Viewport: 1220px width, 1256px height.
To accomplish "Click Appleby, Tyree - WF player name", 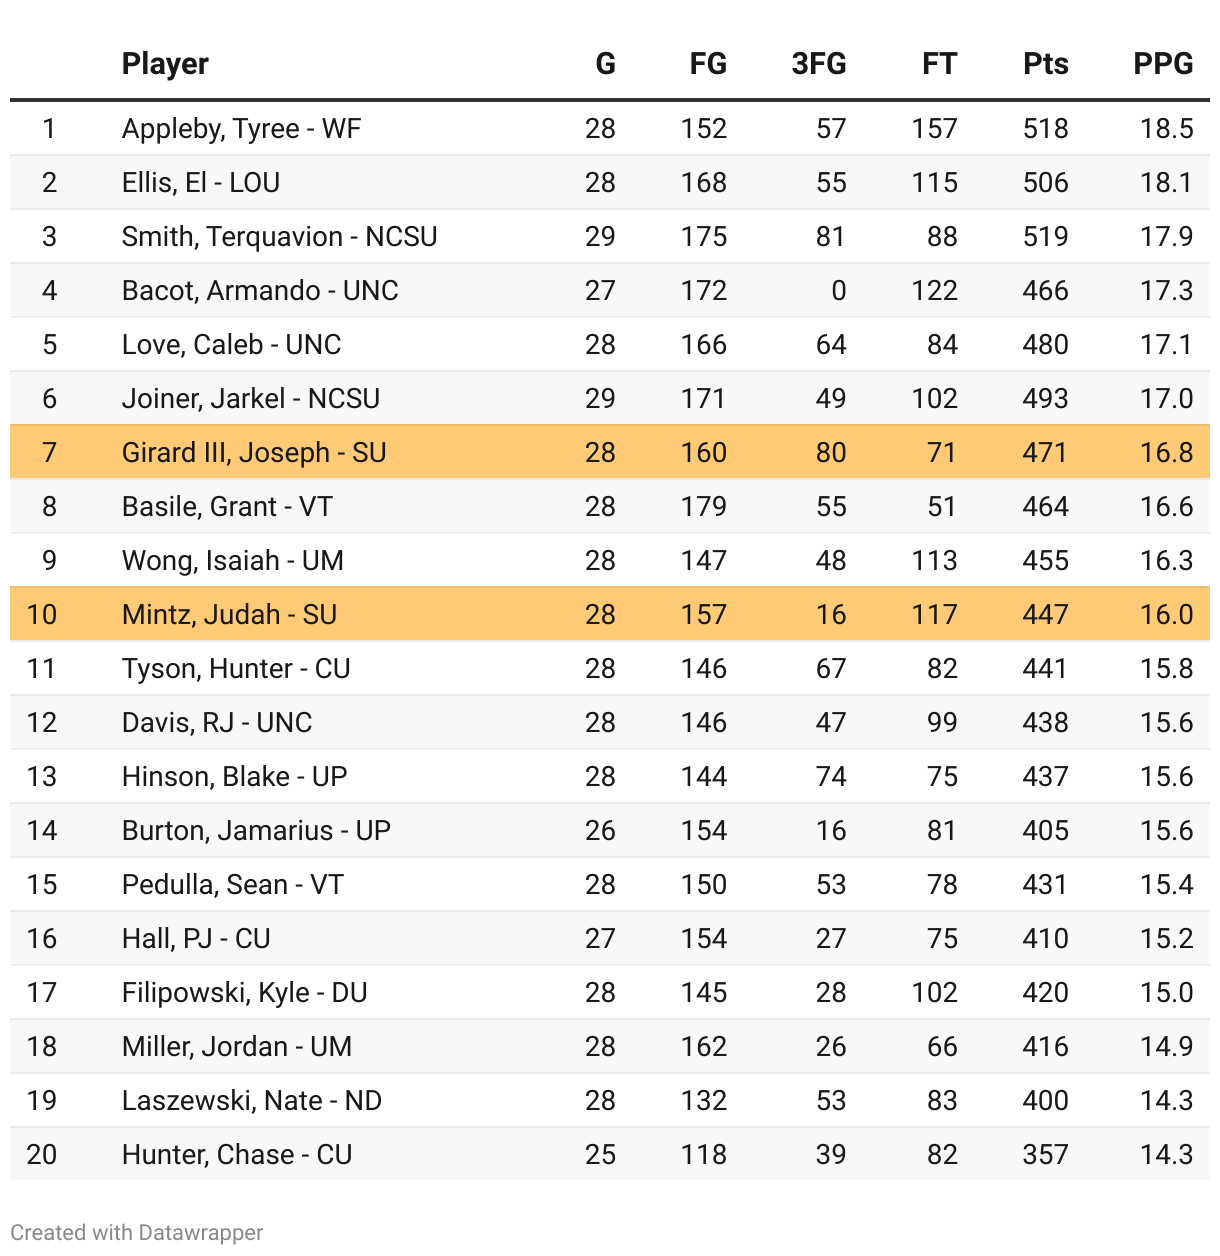I will tap(241, 129).
